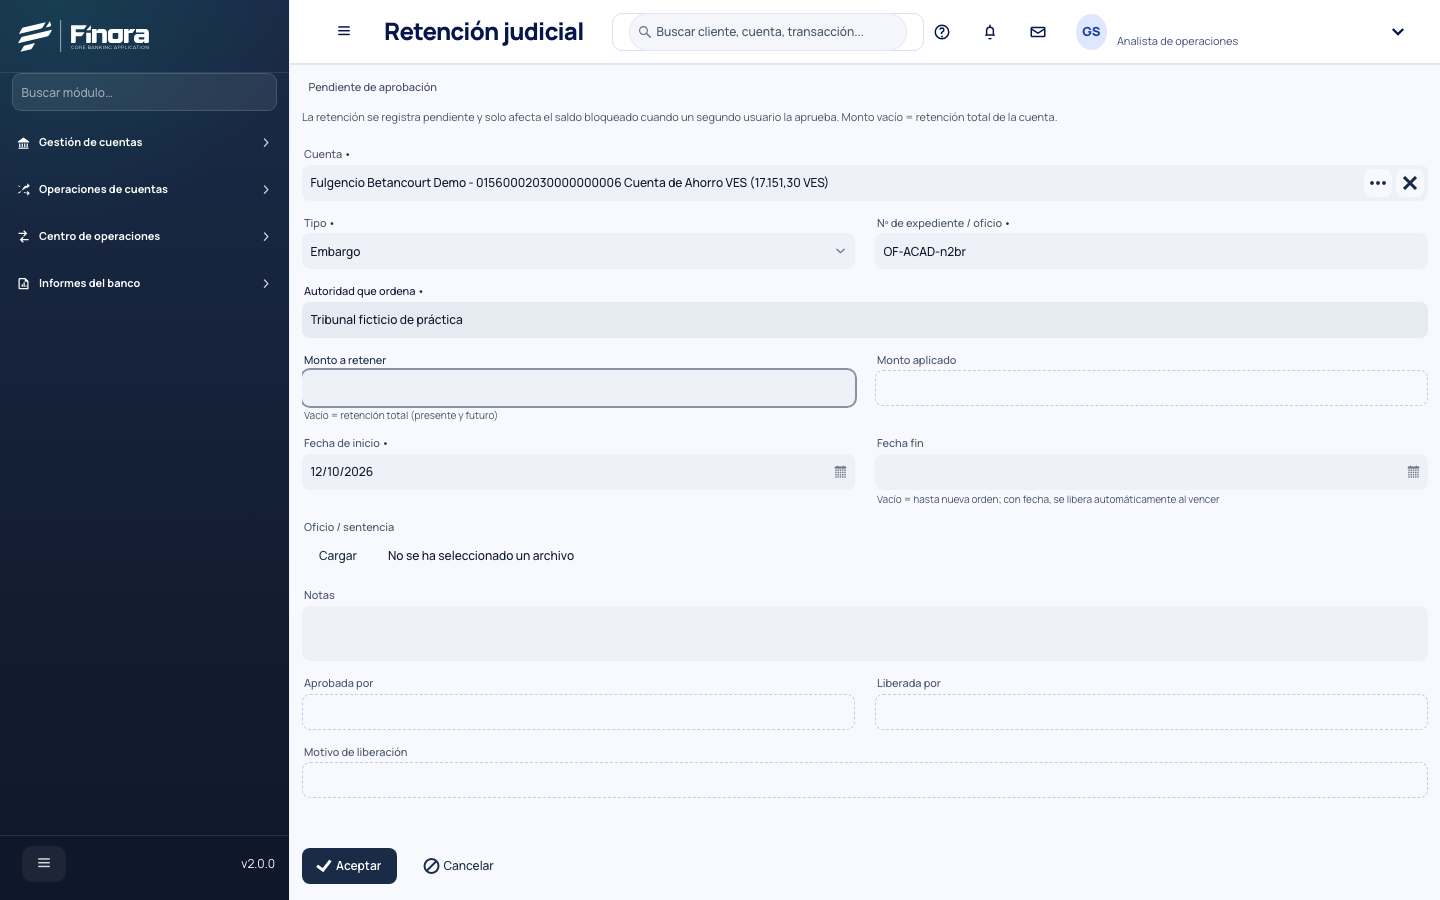Click the Liberada por field
Viewport: 1440px width, 900px height.
click(x=1151, y=712)
